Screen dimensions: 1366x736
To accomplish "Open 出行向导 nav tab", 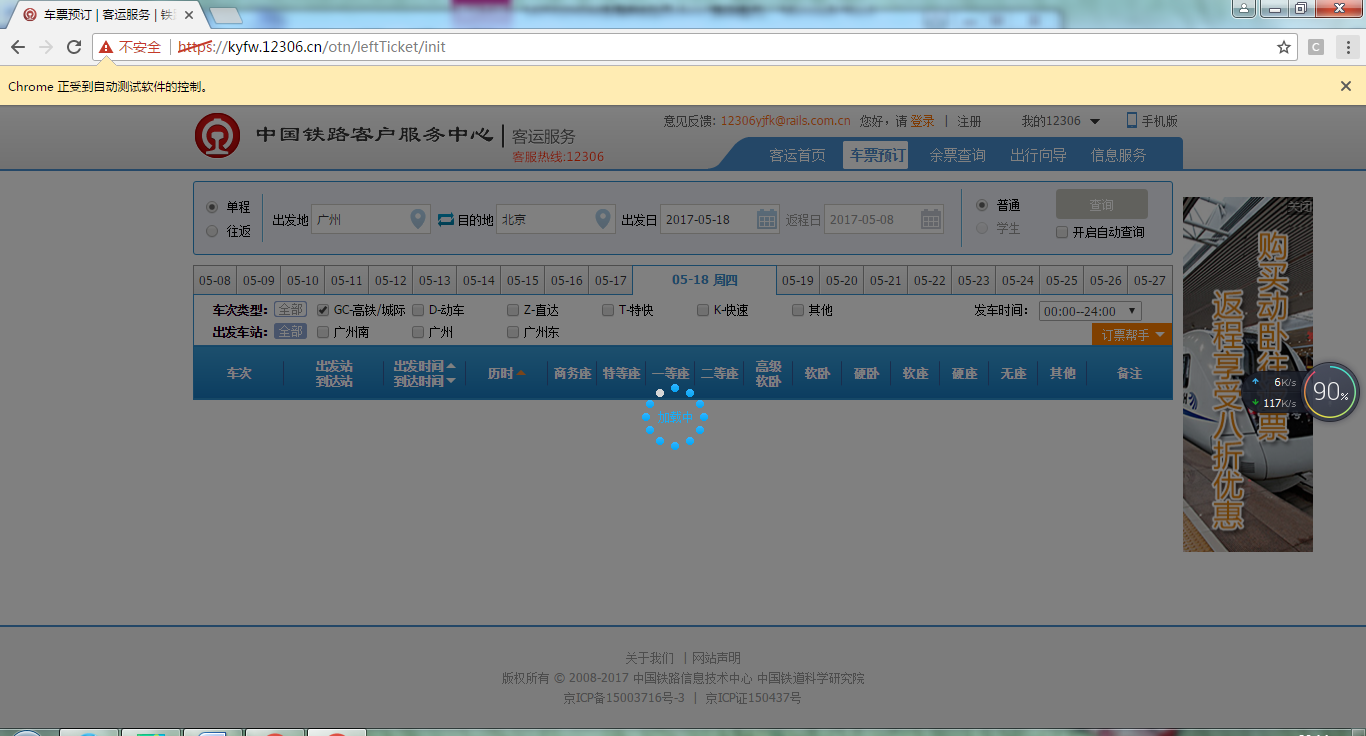I will 1038,155.
